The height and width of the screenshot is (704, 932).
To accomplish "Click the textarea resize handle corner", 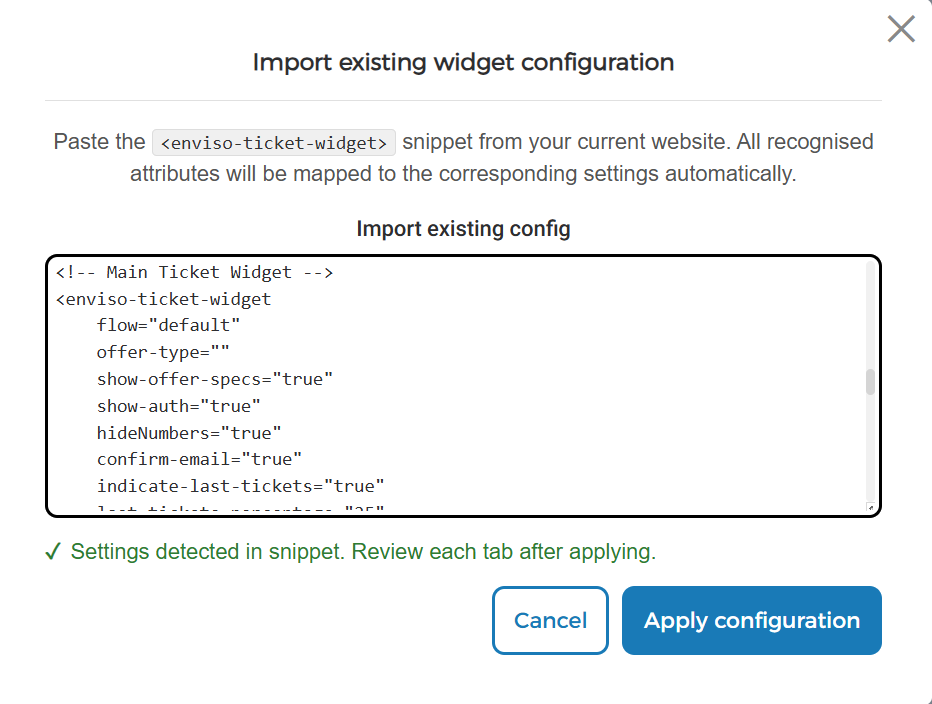I will (x=870, y=507).
